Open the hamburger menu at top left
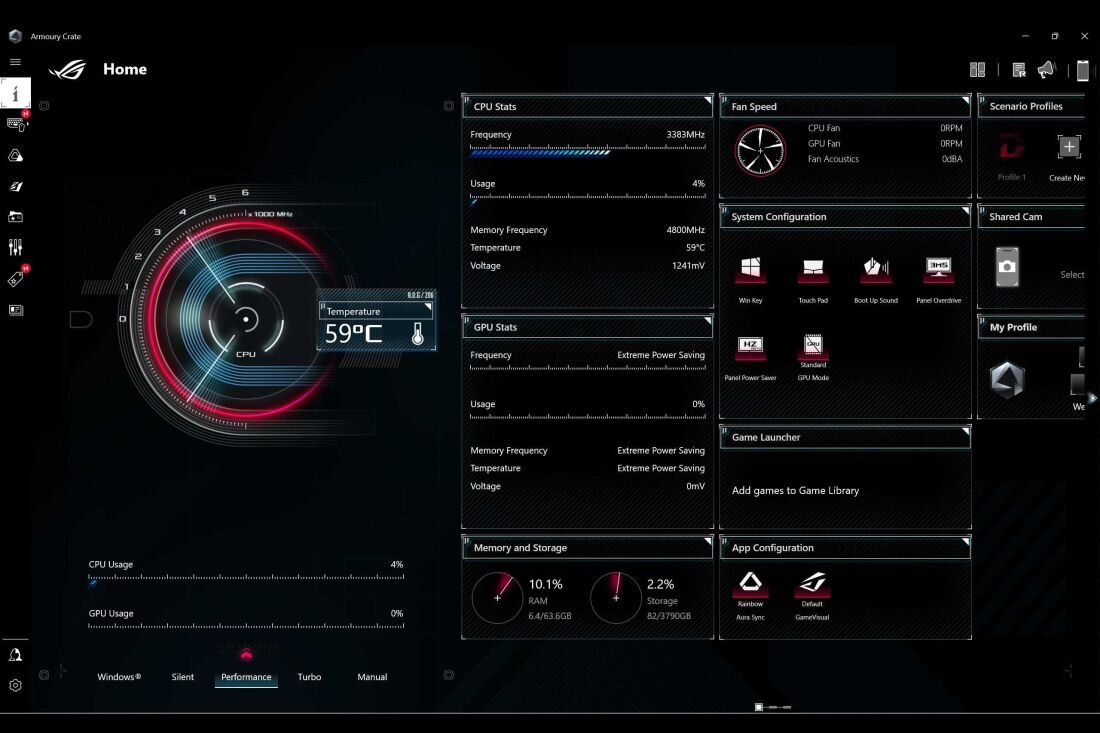Screen dimensions: 1100x733 pyautogui.click(x=15, y=61)
